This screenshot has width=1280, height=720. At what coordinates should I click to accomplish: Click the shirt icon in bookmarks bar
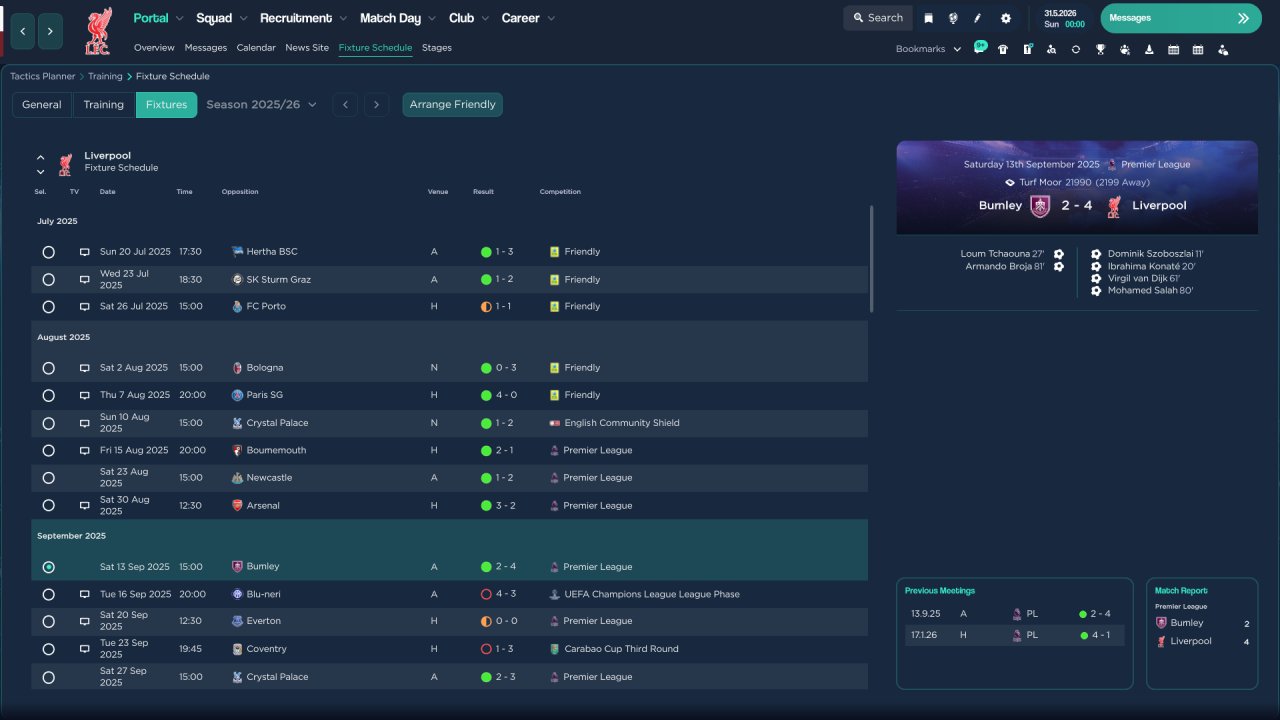click(x=1003, y=49)
